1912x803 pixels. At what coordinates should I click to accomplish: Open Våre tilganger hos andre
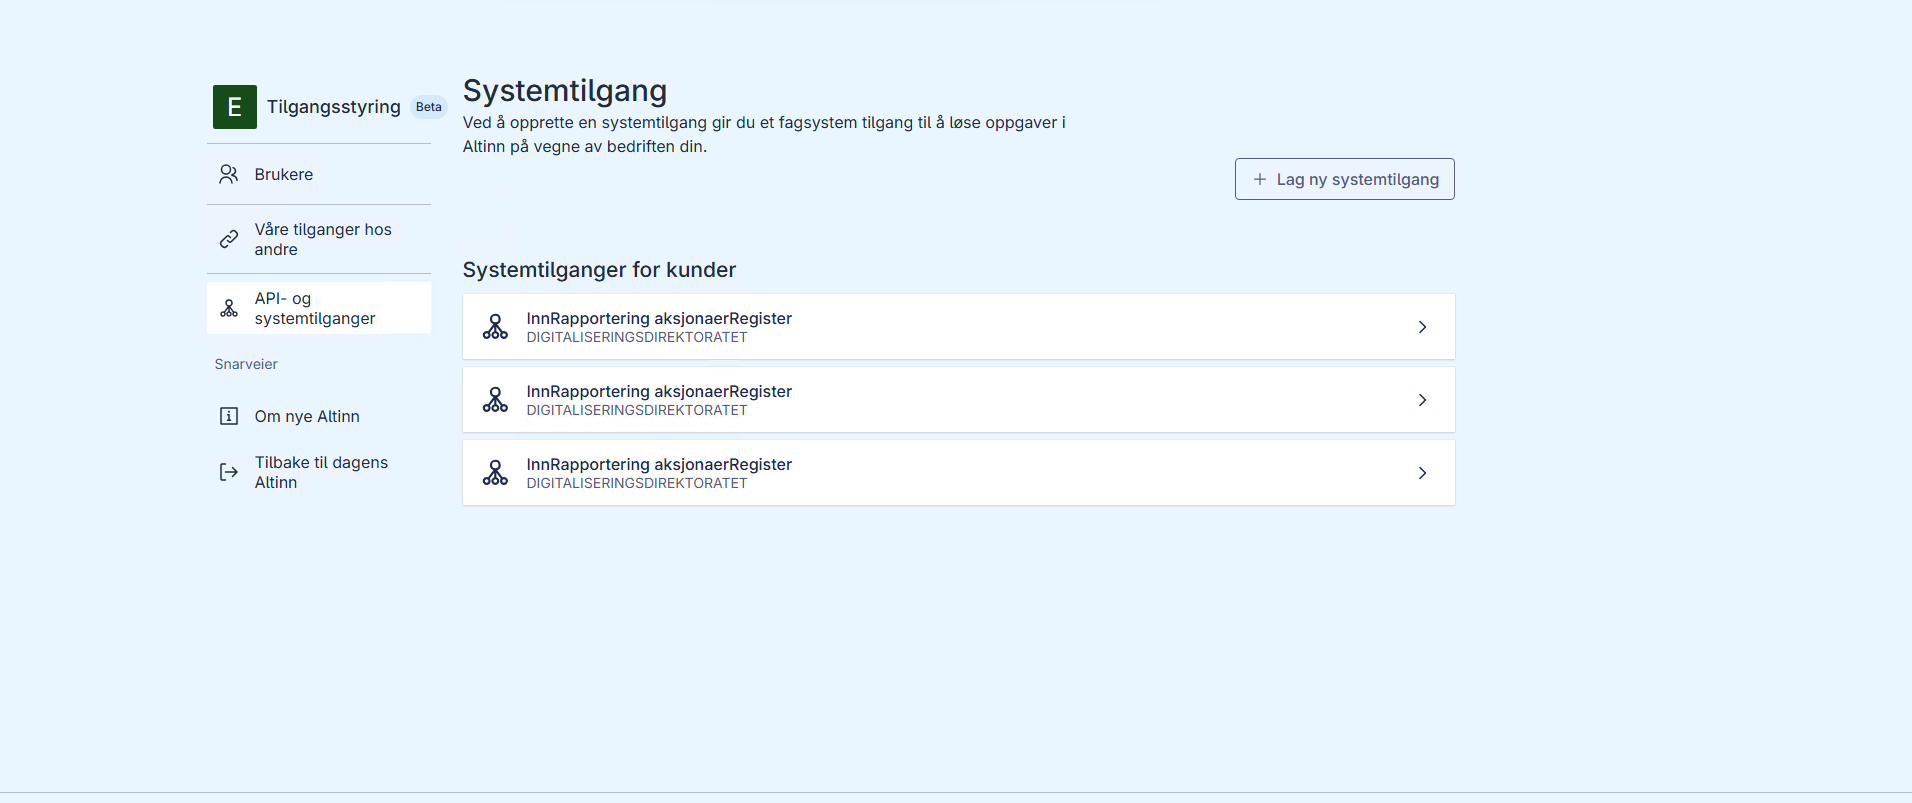coord(322,239)
